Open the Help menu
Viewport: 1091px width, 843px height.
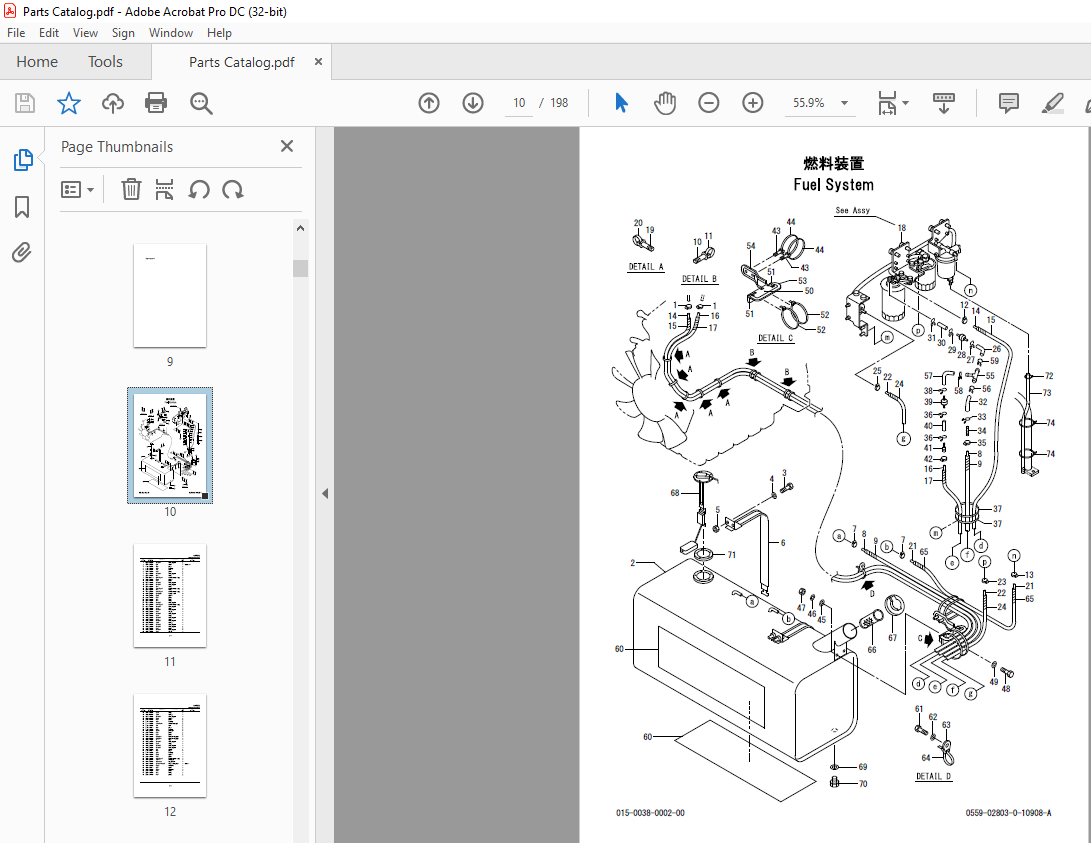click(x=219, y=33)
